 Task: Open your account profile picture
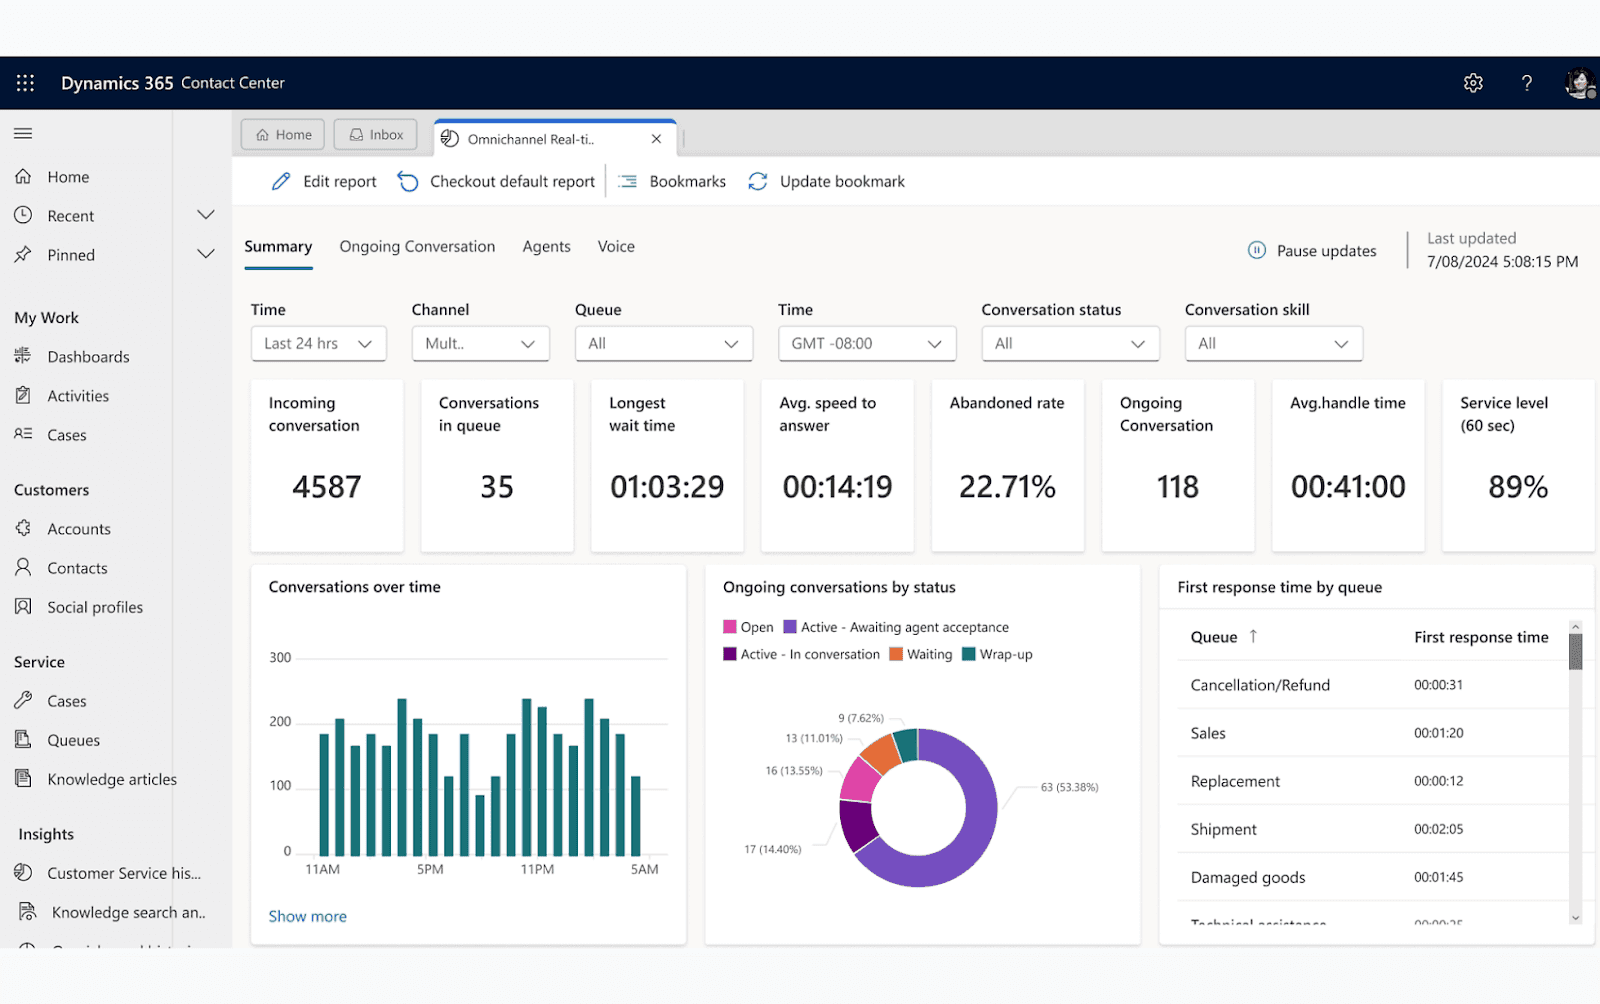click(1578, 83)
